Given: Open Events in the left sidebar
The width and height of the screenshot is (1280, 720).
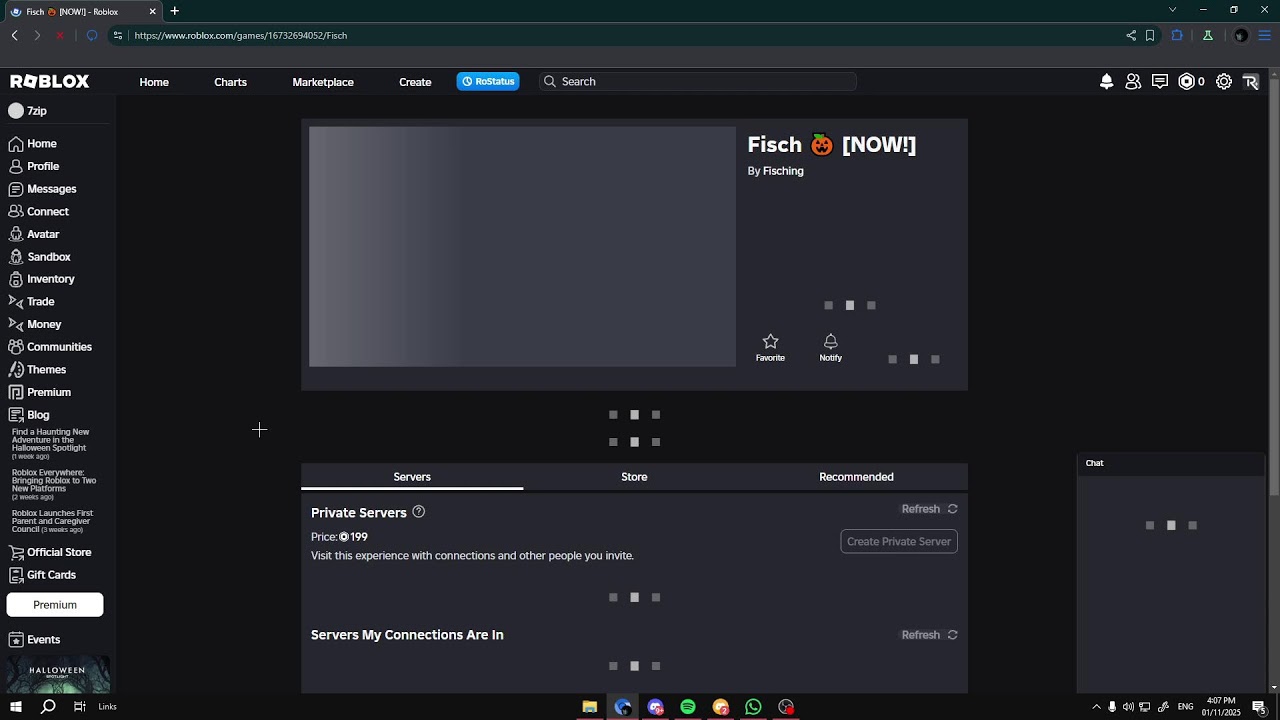Looking at the screenshot, I should (35, 640).
